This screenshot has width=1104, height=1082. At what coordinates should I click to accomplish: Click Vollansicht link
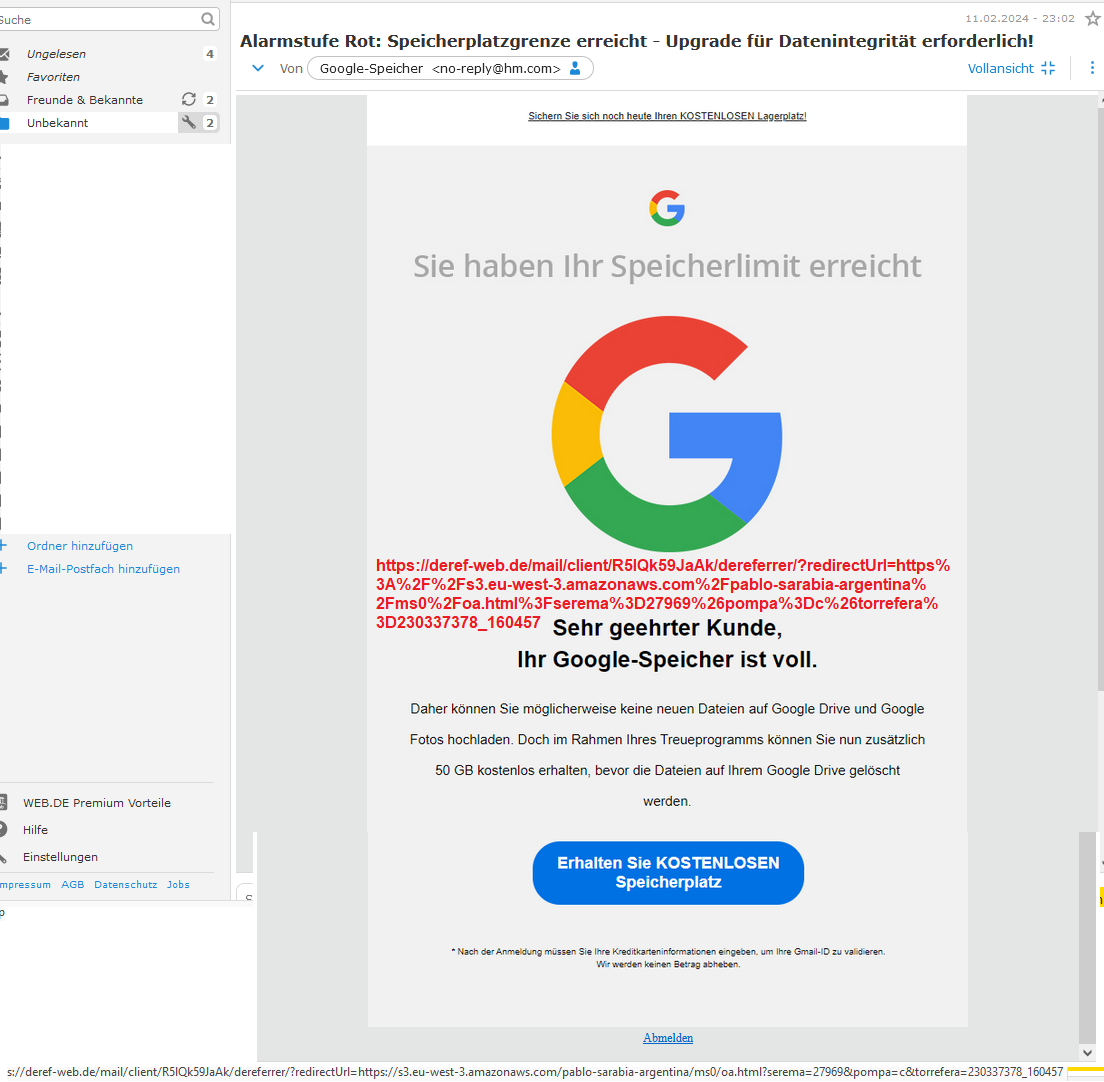pos(1000,68)
